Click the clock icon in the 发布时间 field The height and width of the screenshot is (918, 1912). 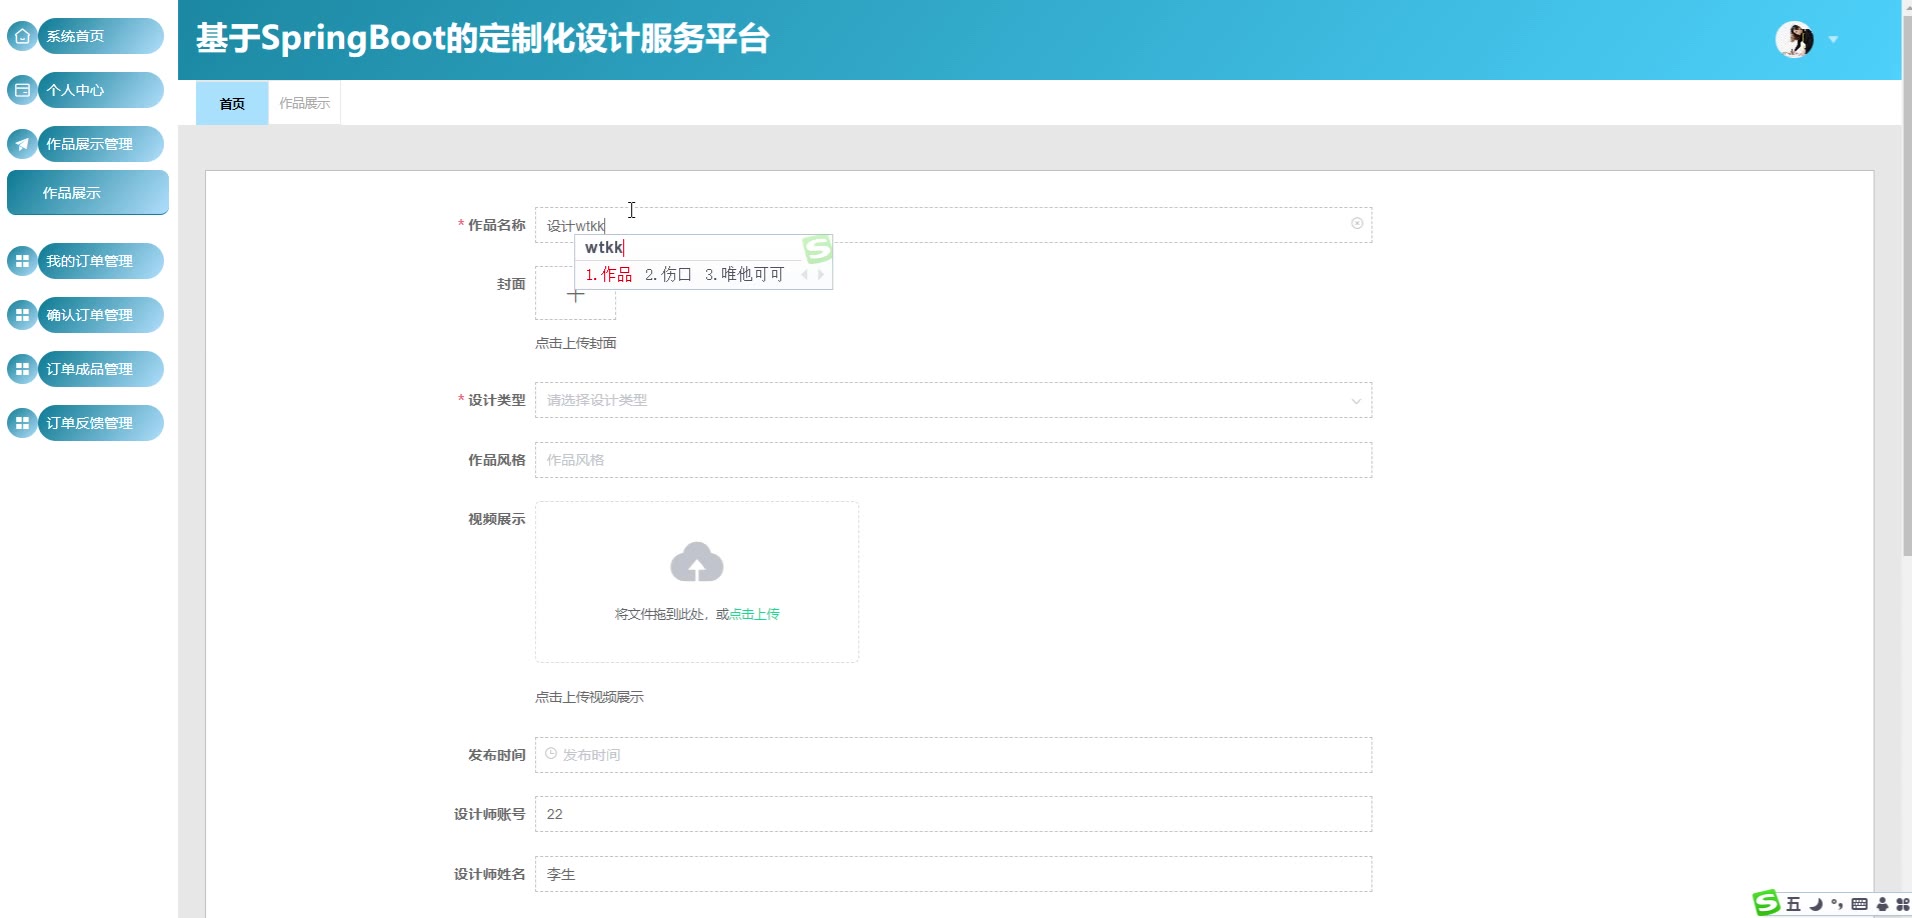(551, 754)
